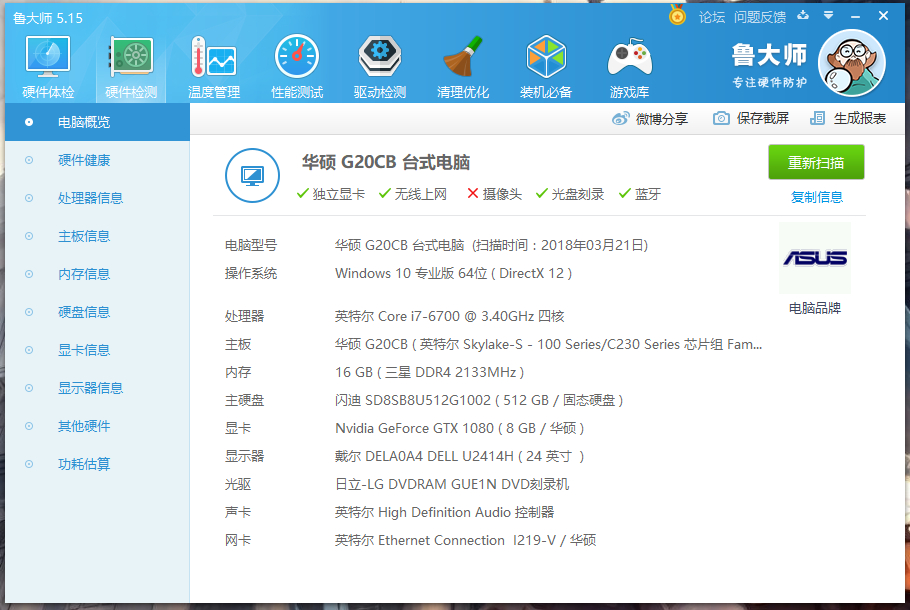The height and width of the screenshot is (610, 910).
Task: Click the DELL U2414H monitor value
Action: coord(460,456)
